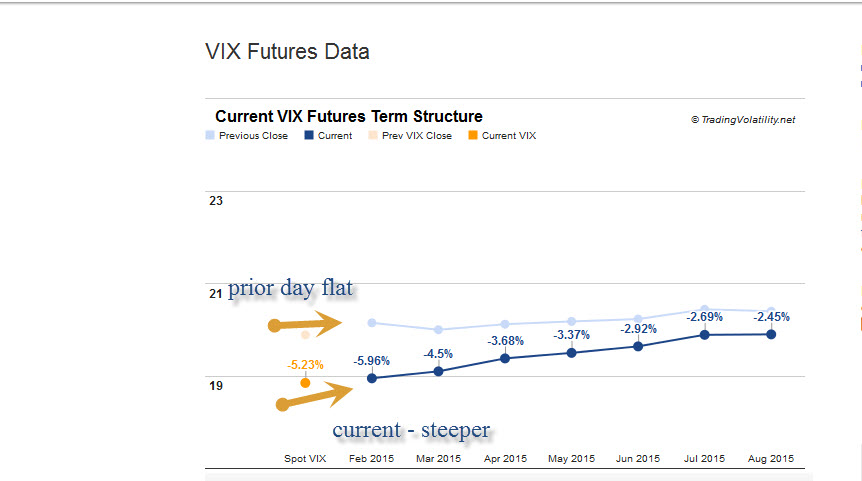Image resolution: width=862 pixels, height=481 pixels.
Task: Click the 'Current VIX Futures Term Structure' chart title
Action: click(349, 116)
